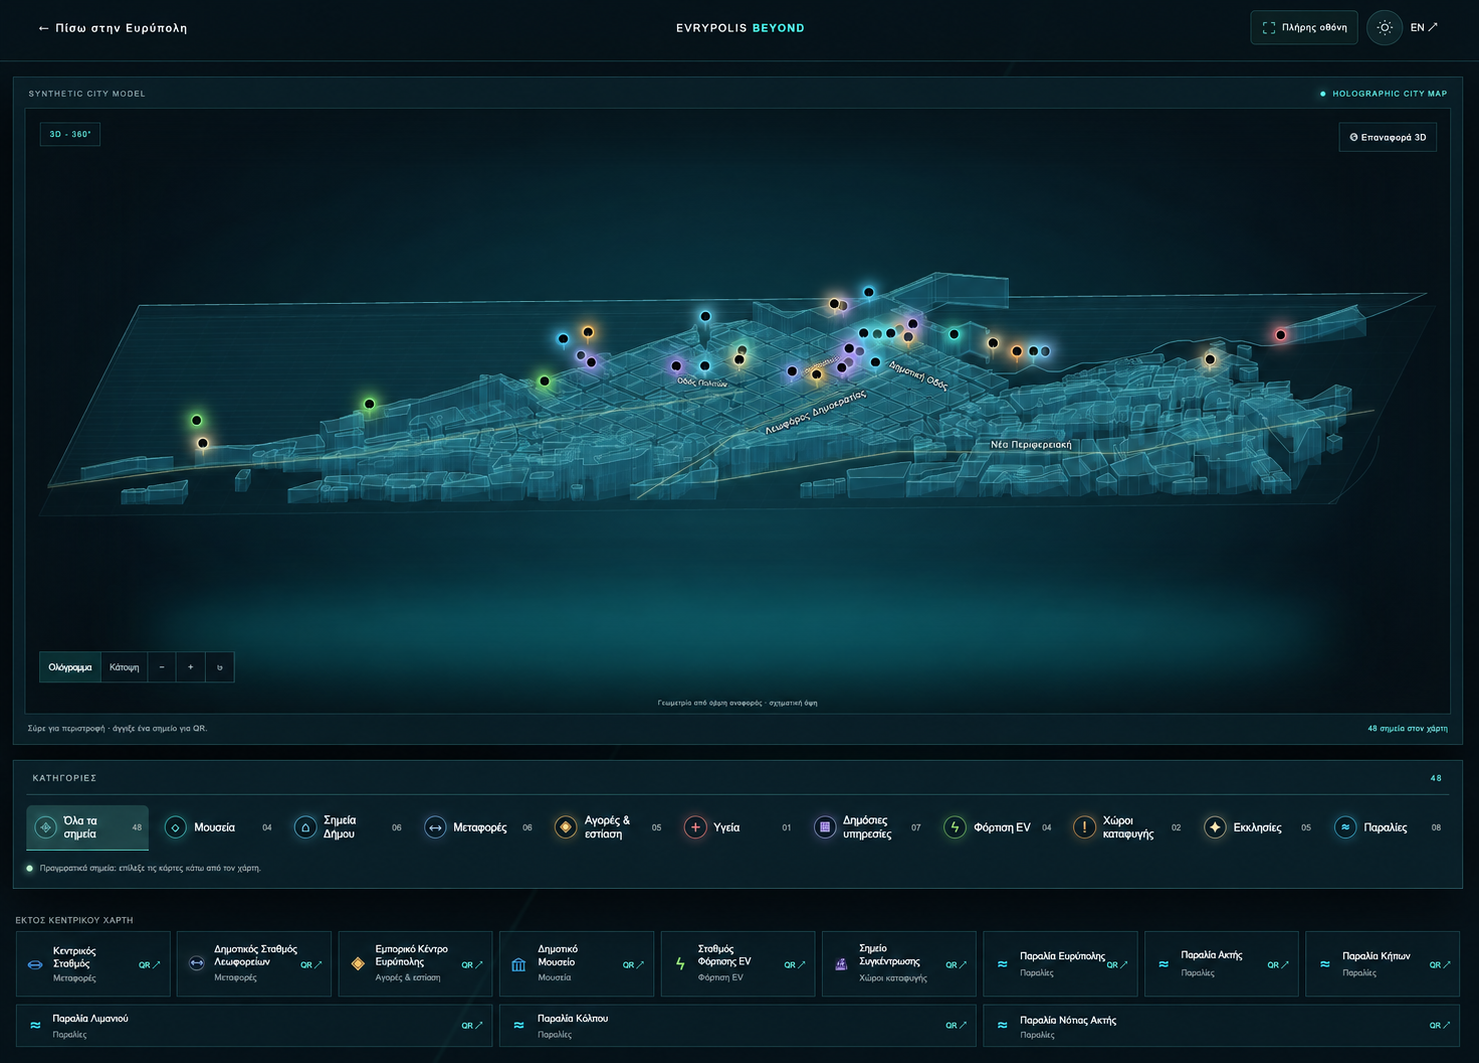Click the HOLOGRAPHIC CITY MAP label
The width and height of the screenshot is (1479, 1063).
point(1389,94)
